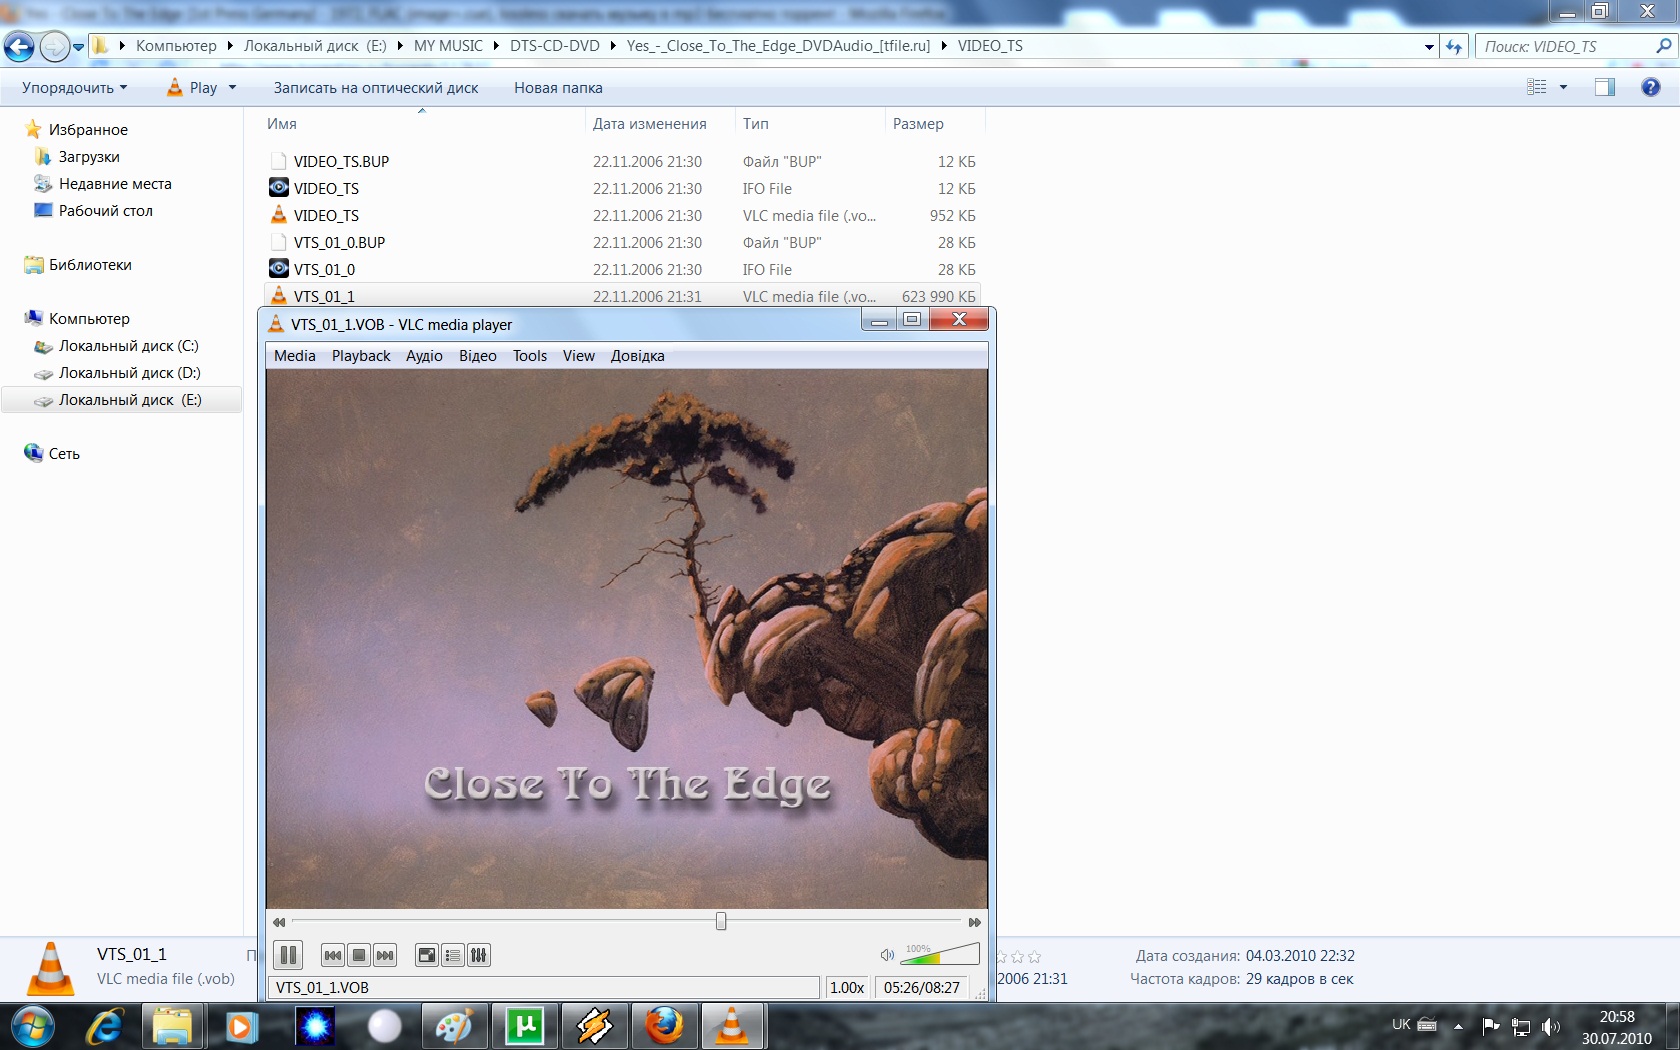Toggle the Explorer preview pane icon

tap(1604, 88)
